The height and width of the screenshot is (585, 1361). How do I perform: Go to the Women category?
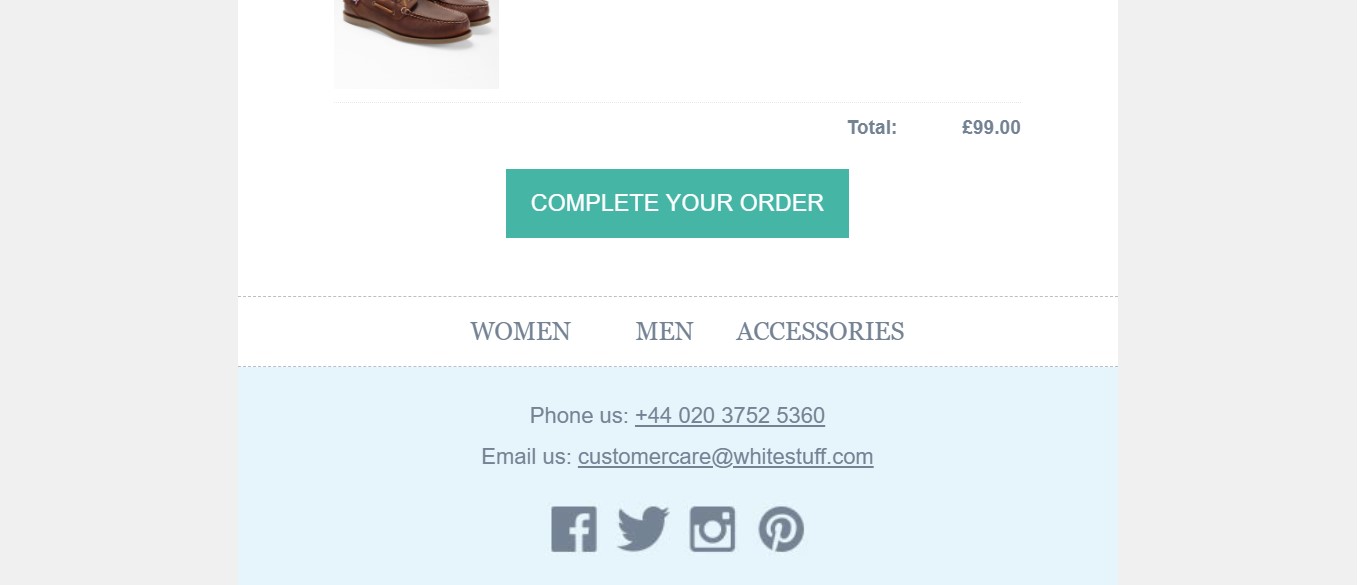pos(520,331)
